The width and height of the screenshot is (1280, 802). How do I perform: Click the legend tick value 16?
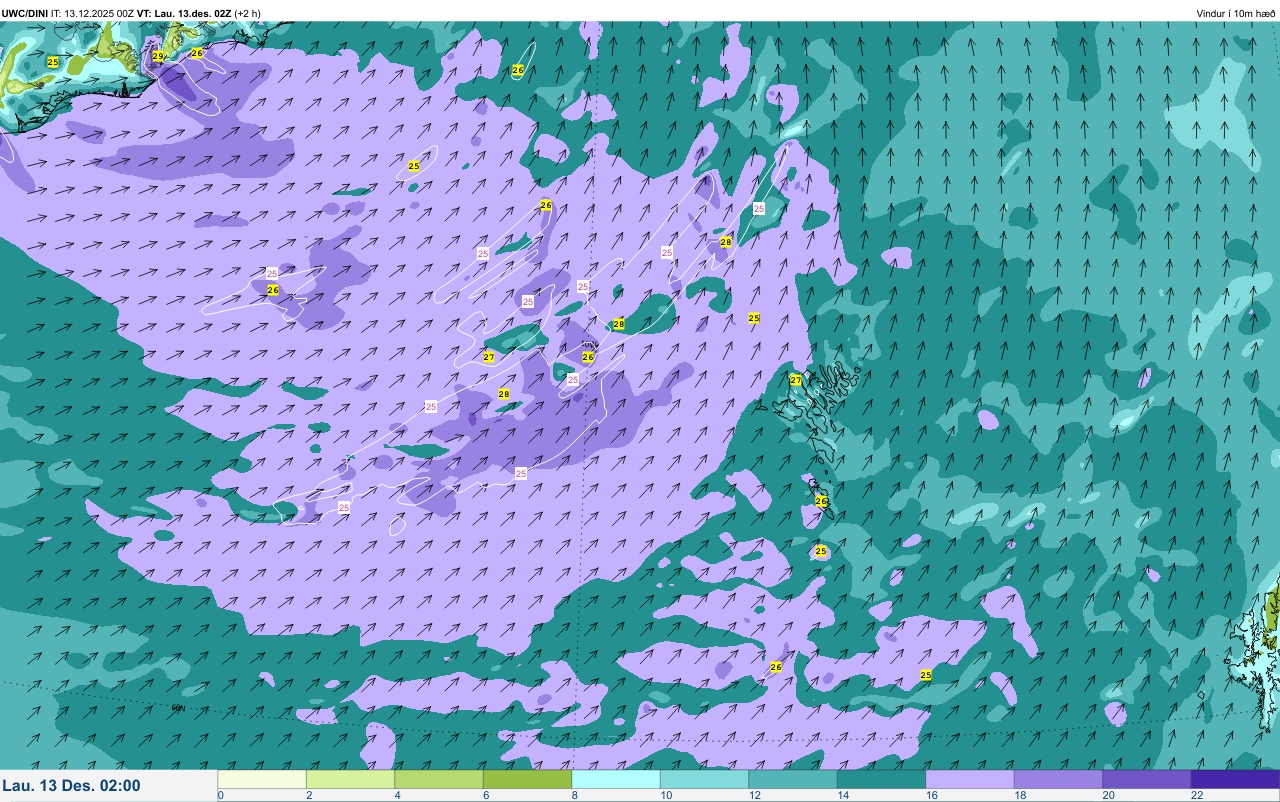click(x=931, y=796)
